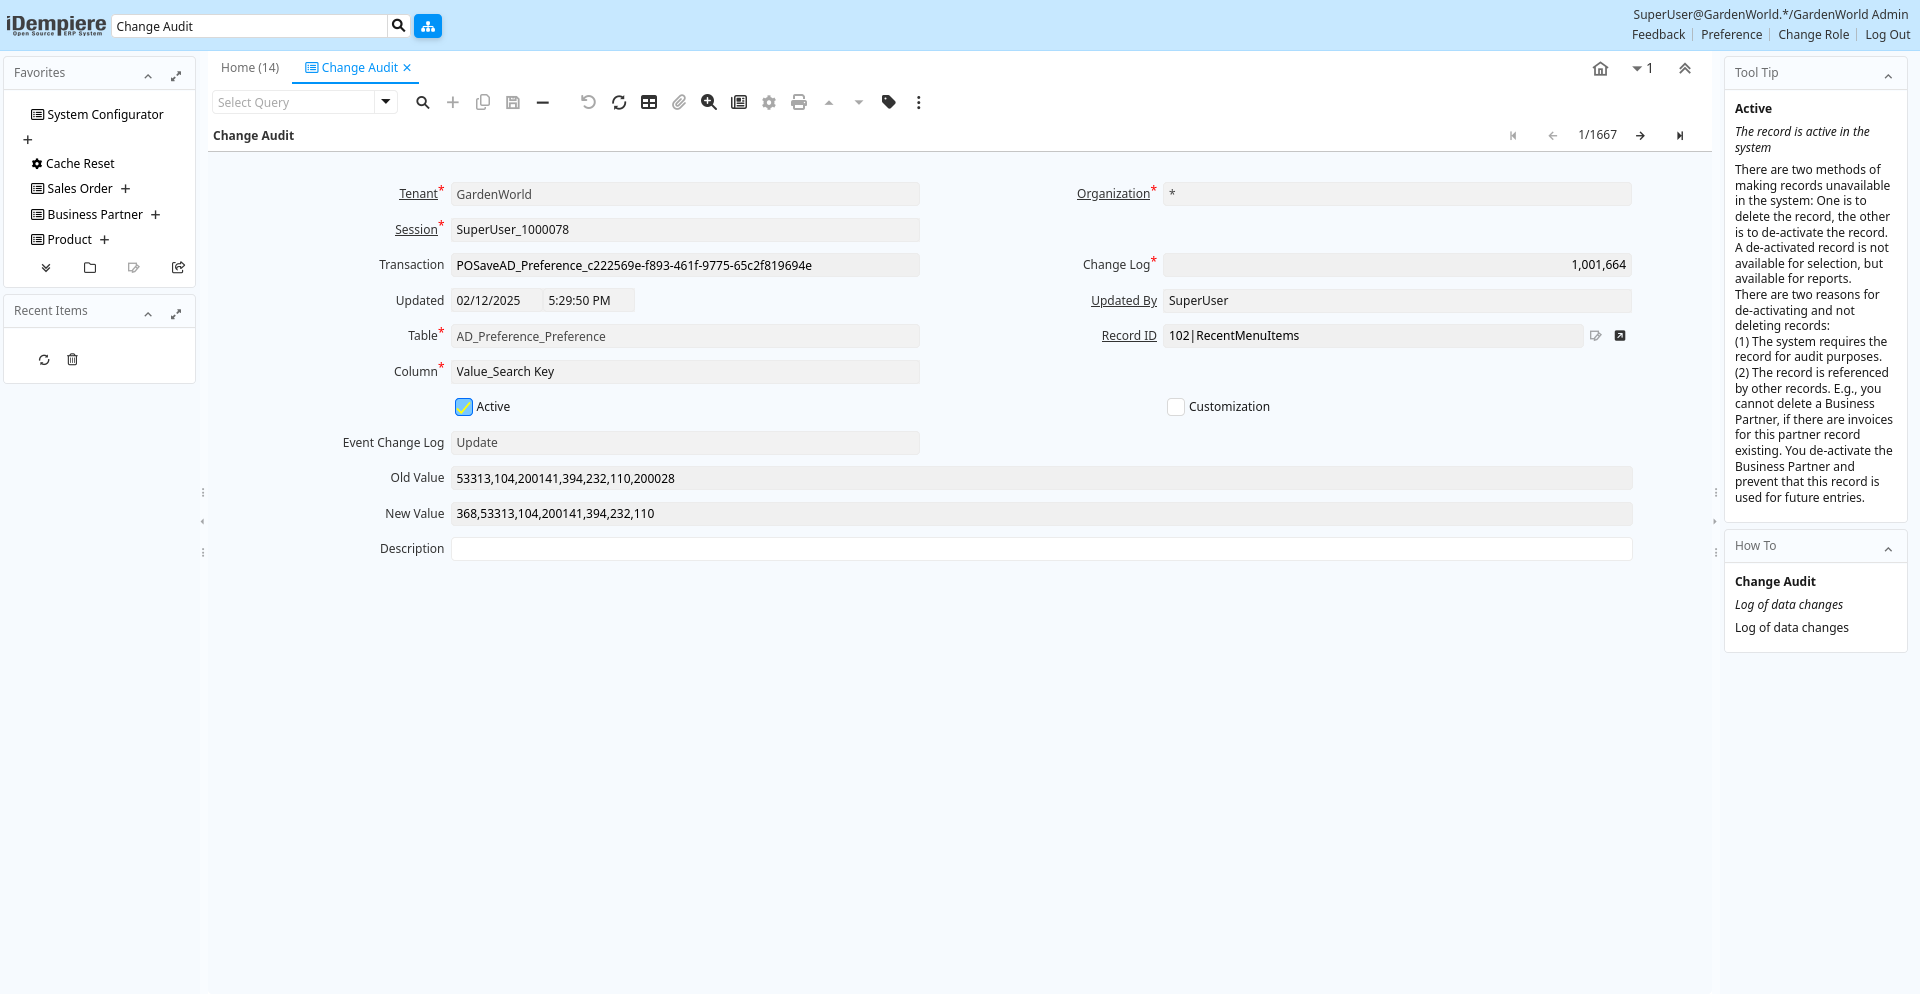Open Zoom Across from the toolbar
The image size is (1920, 994).
point(709,103)
